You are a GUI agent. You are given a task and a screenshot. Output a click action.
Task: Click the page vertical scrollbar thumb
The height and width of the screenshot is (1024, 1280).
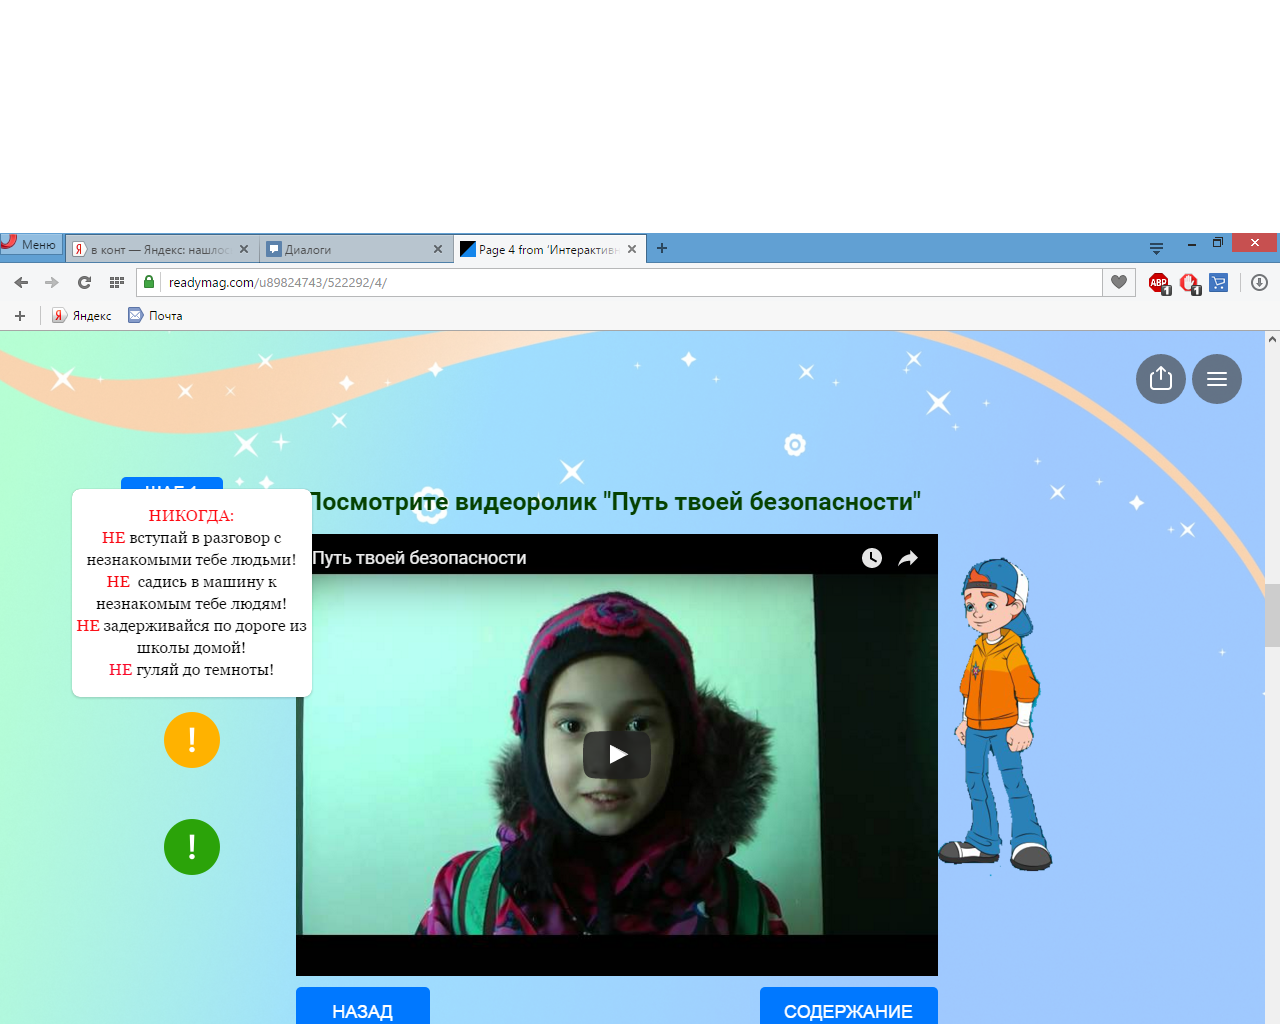coord(1272,615)
